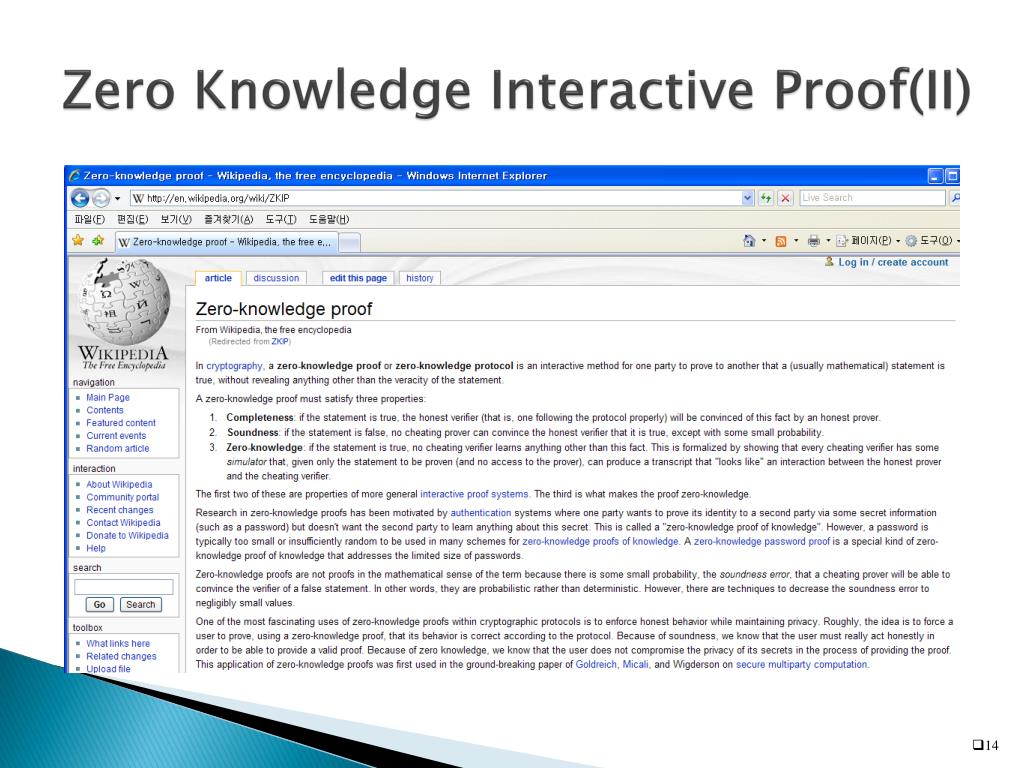The height and width of the screenshot is (768, 1024).
Task: Follow the secure multiparty computation link
Action: coord(801,665)
